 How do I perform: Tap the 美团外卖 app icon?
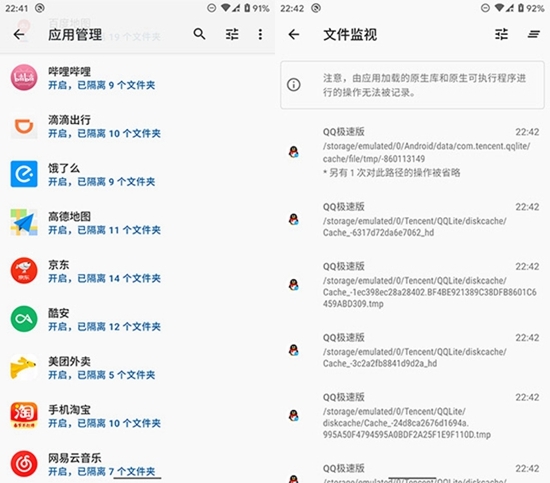click(24, 367)
